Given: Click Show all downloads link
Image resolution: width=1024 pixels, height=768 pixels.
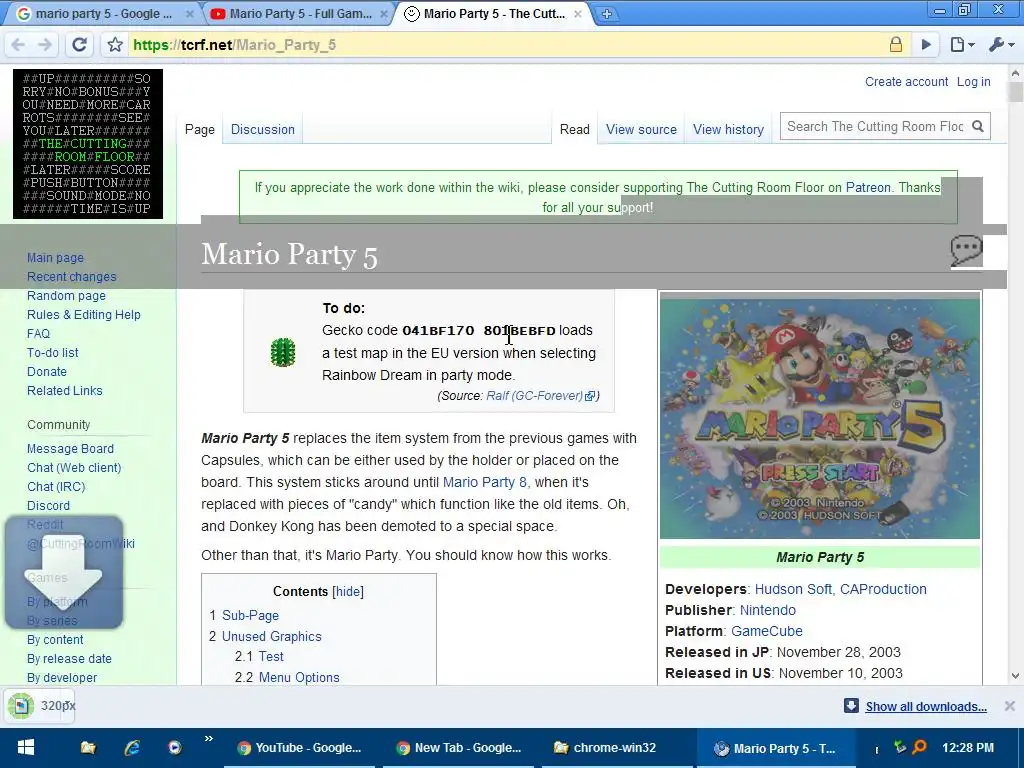Looking at the screenshot, I should pos(926,707).
